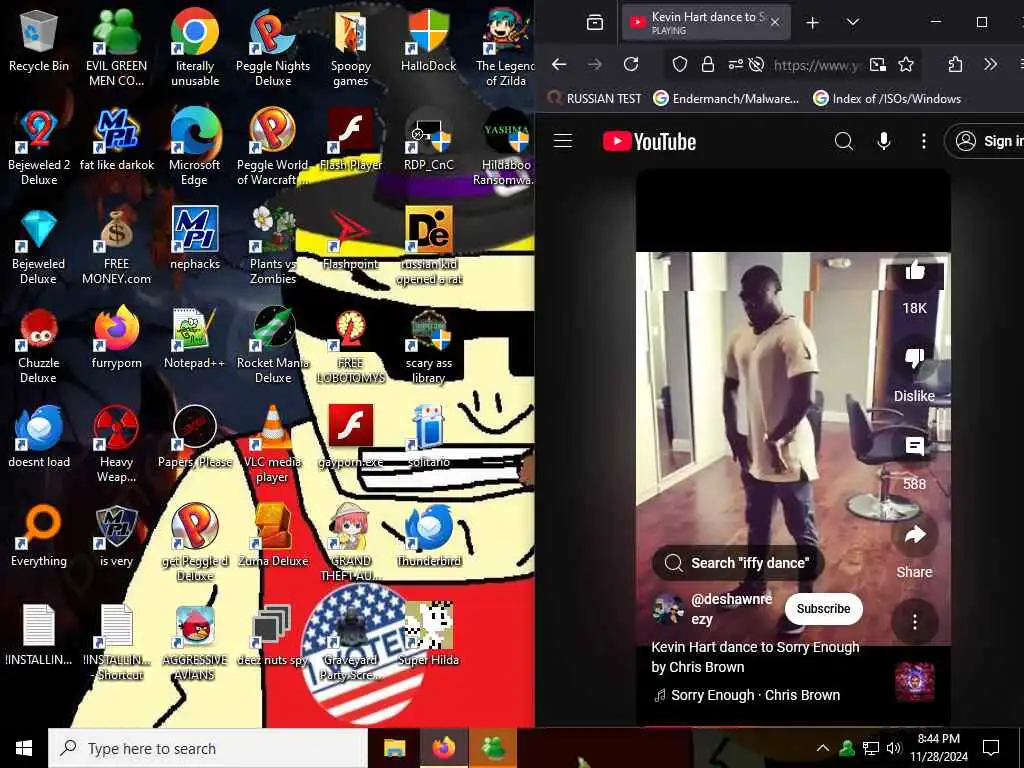This screenshot has width=1024, height=768.
Task: Open the Short's three-dot more actions
Action: pos(914,622)
